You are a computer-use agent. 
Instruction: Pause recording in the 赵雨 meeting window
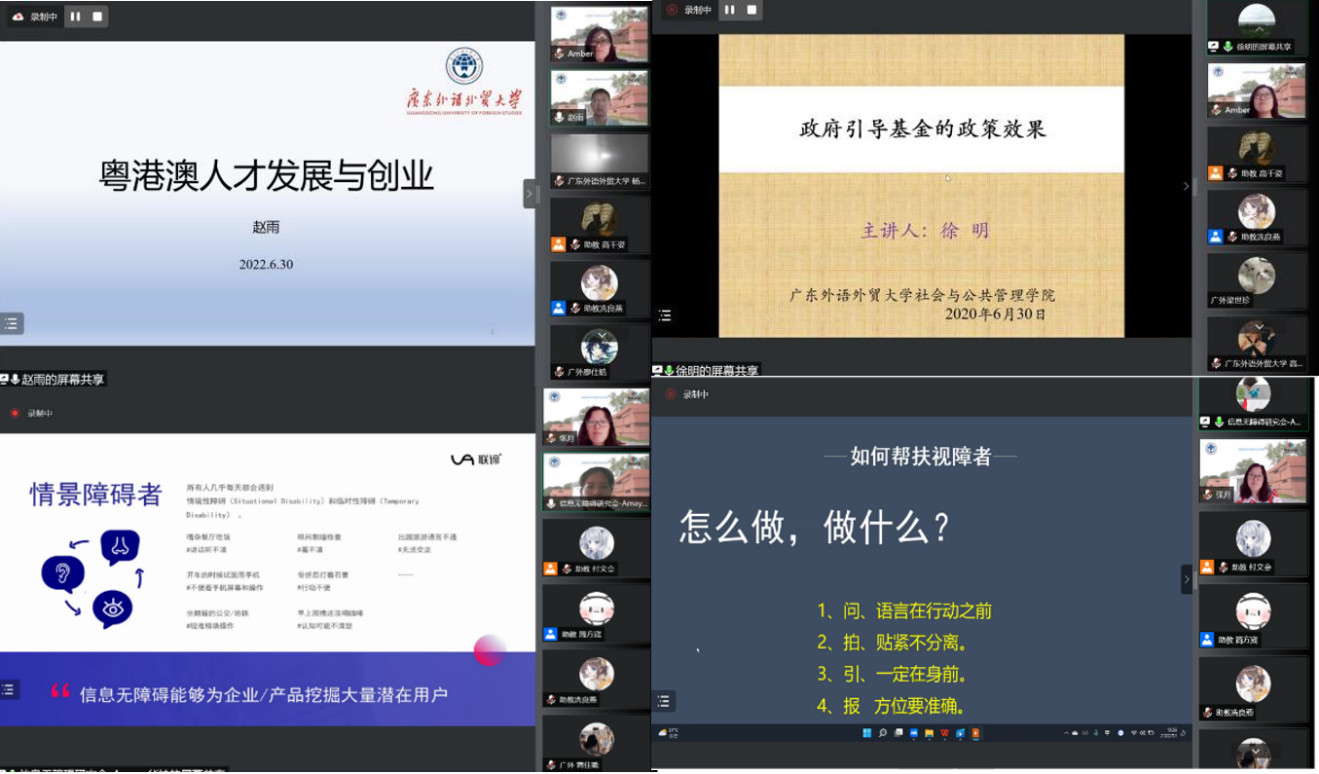[75, 16]
